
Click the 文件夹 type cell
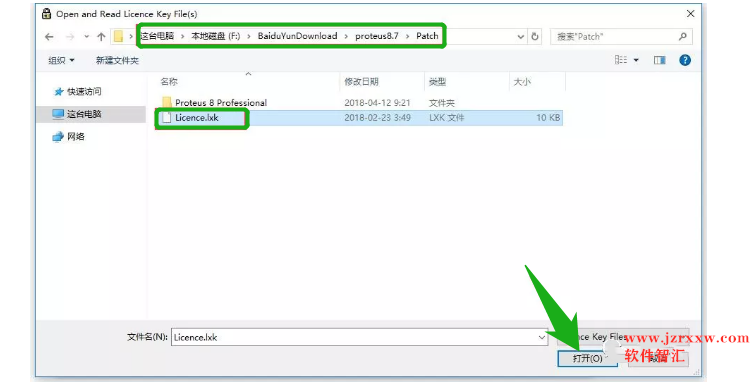[442, 103]
